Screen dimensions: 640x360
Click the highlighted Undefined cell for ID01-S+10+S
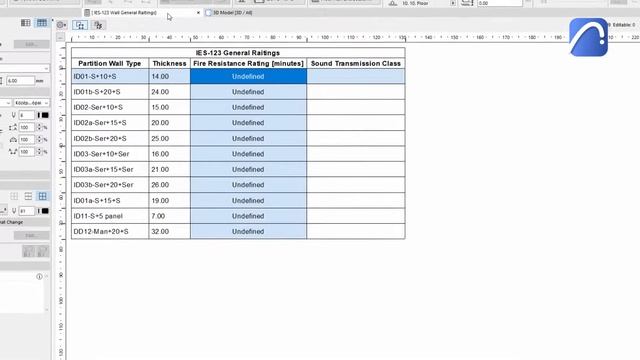(248, 76)
